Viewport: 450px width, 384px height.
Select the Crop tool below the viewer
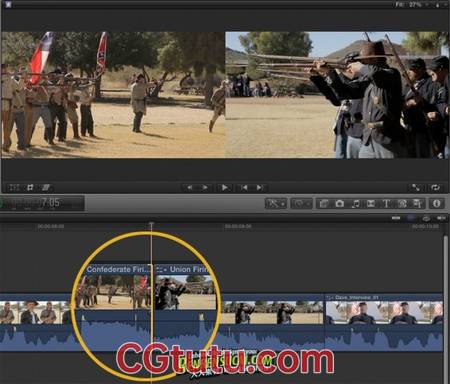[30, 188]
